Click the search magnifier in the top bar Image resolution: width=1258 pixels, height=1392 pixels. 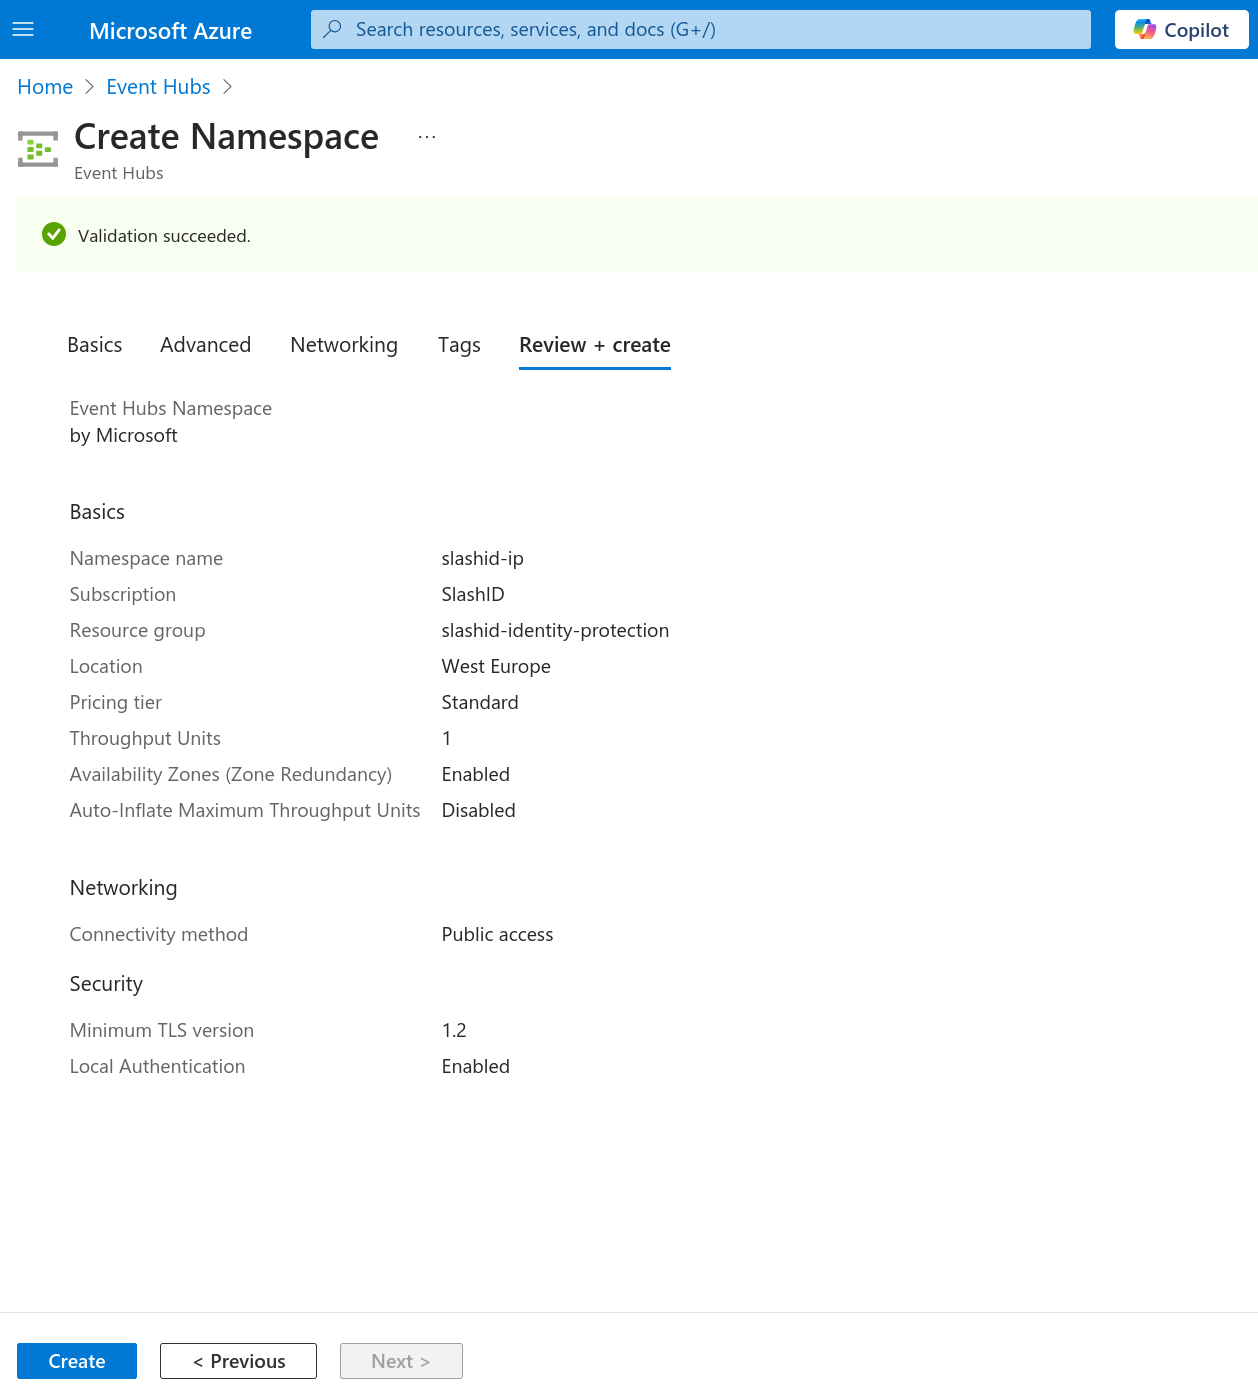[x=332, y=29]
